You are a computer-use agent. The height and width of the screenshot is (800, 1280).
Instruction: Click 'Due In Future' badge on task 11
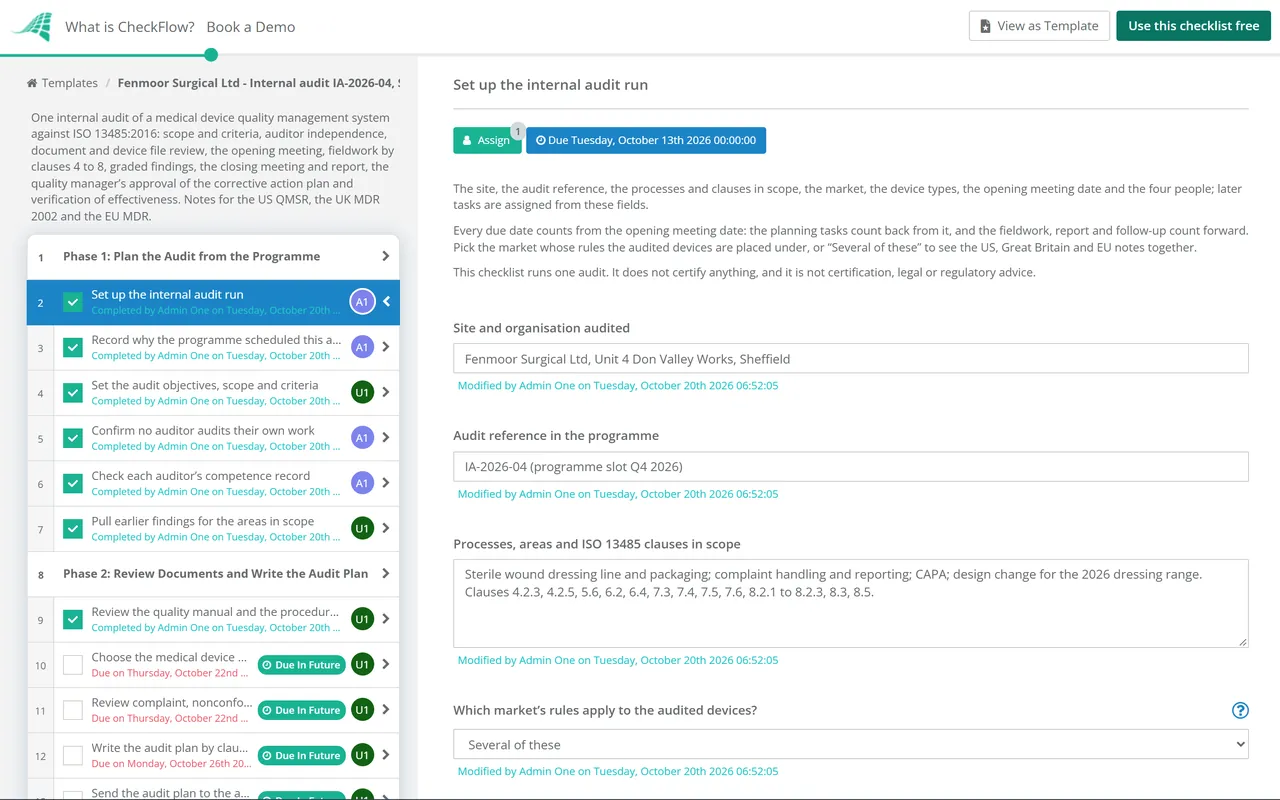(x=301, y=710)
